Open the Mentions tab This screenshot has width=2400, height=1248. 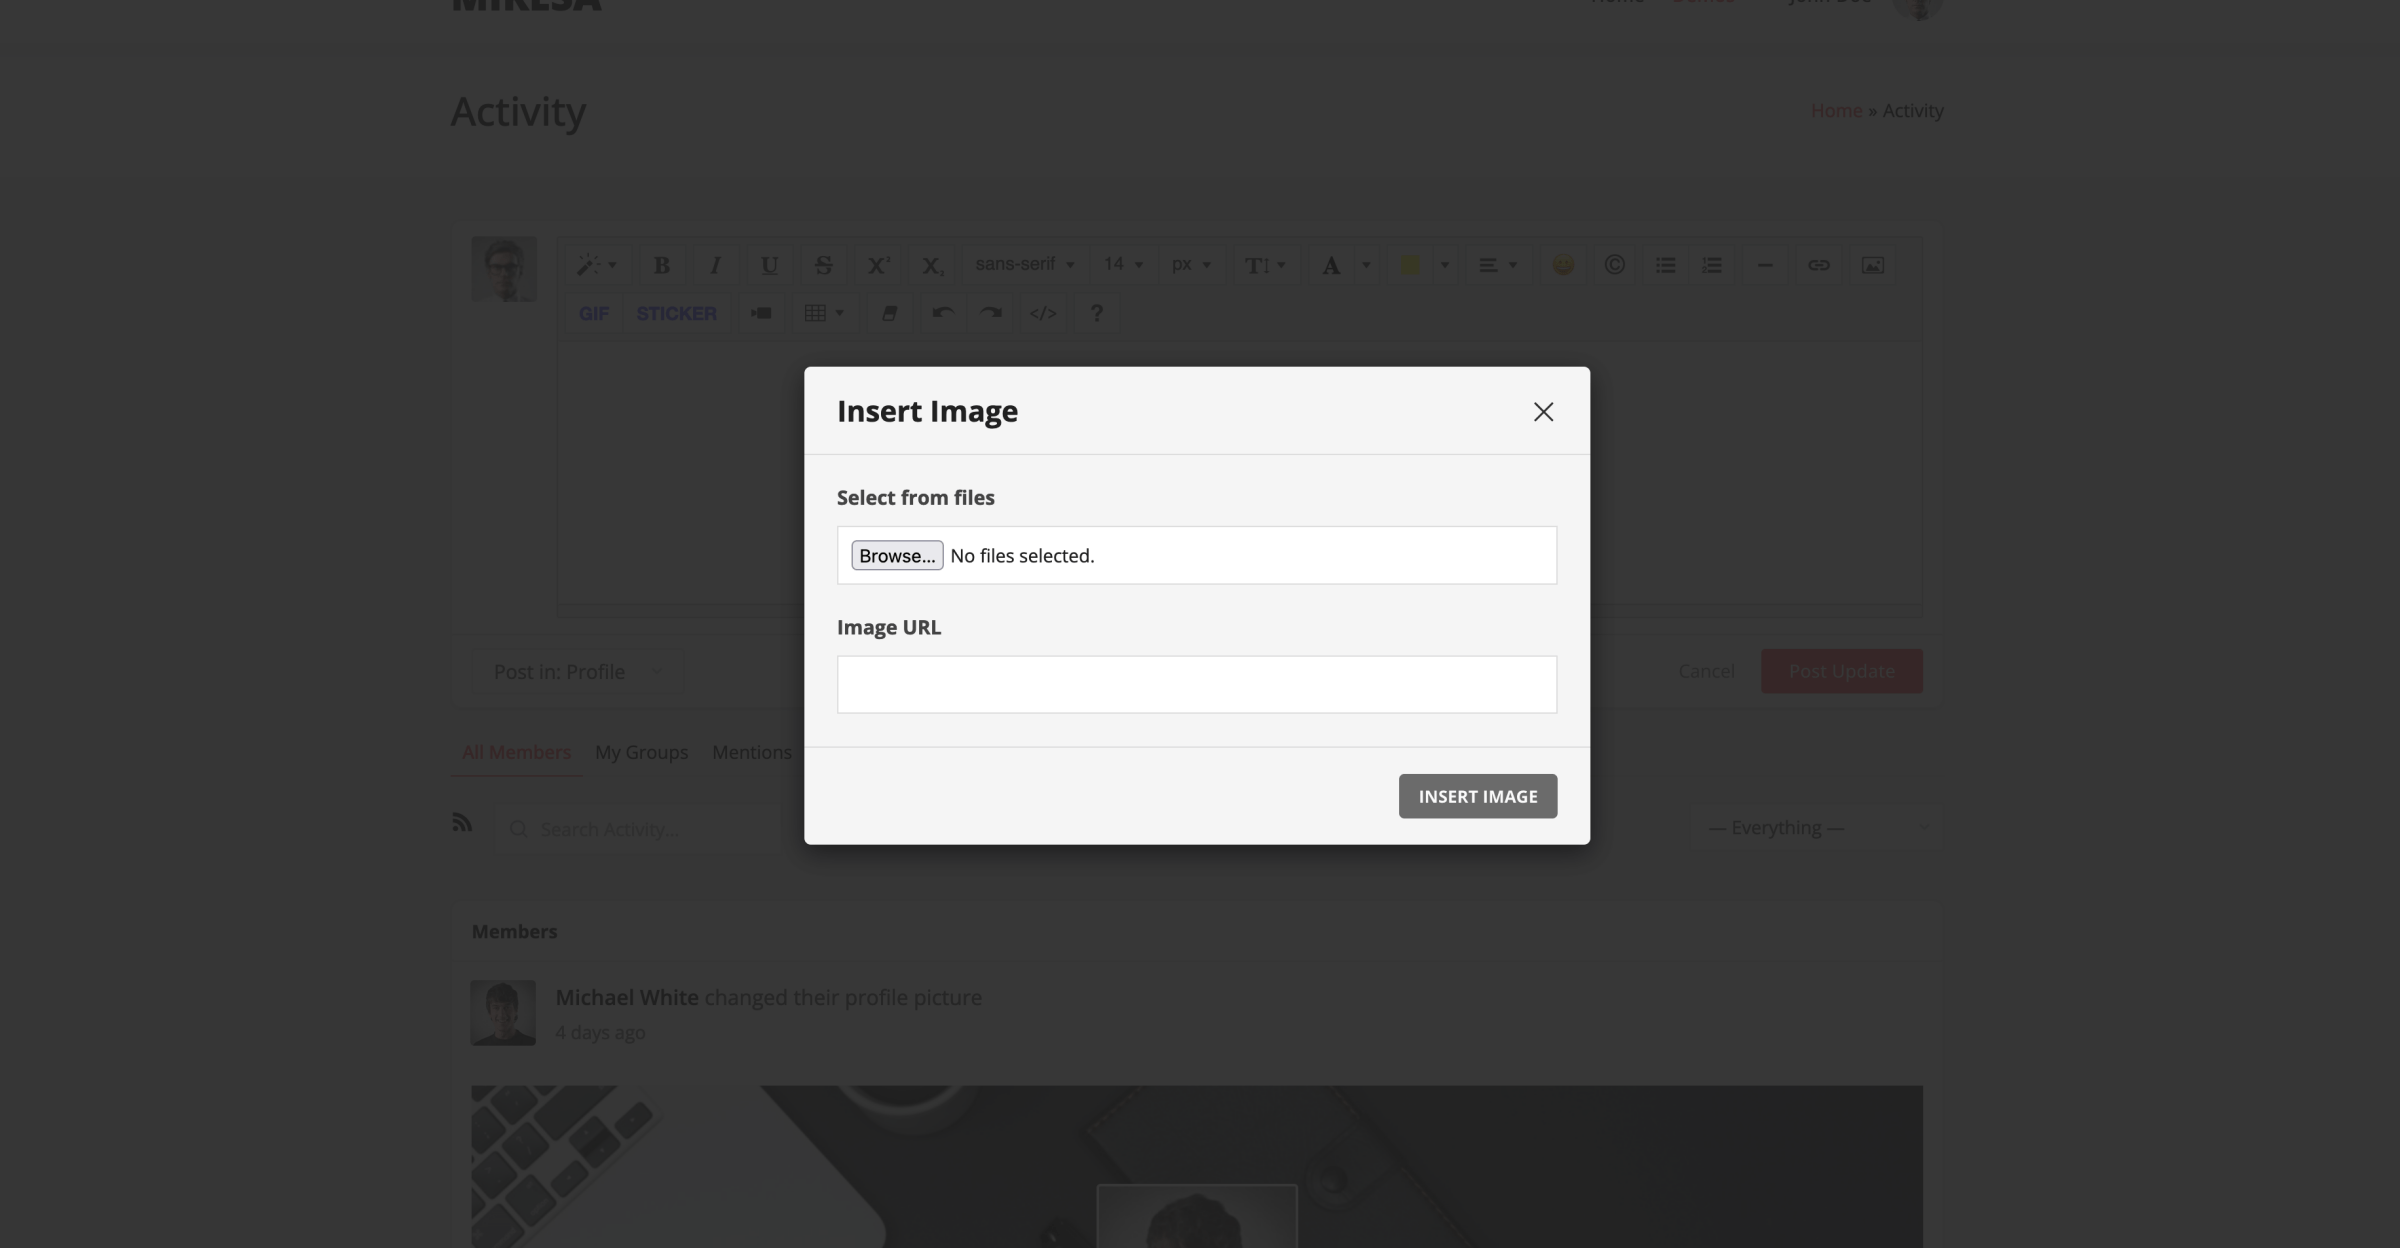tap(752, 752)
